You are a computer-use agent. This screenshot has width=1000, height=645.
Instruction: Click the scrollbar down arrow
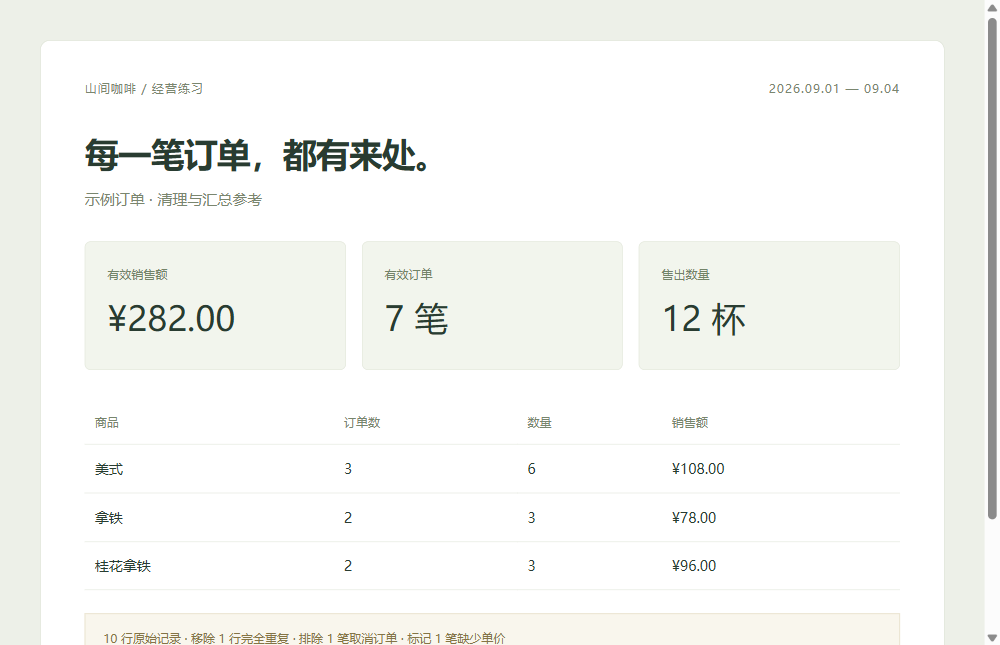point(992,637)
